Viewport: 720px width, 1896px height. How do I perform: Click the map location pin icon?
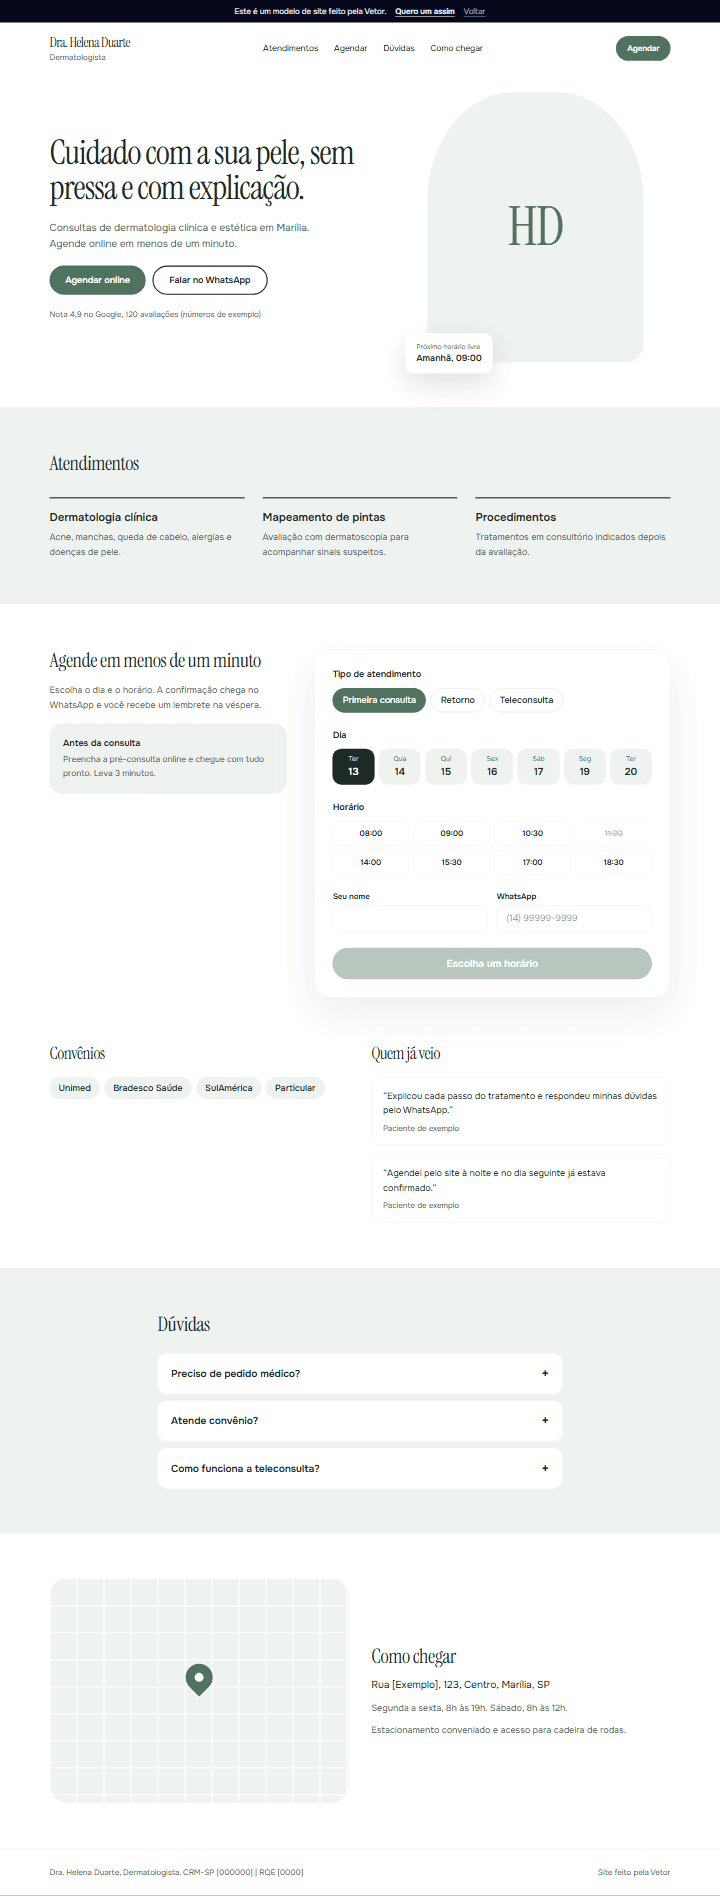click(199, 1679)
